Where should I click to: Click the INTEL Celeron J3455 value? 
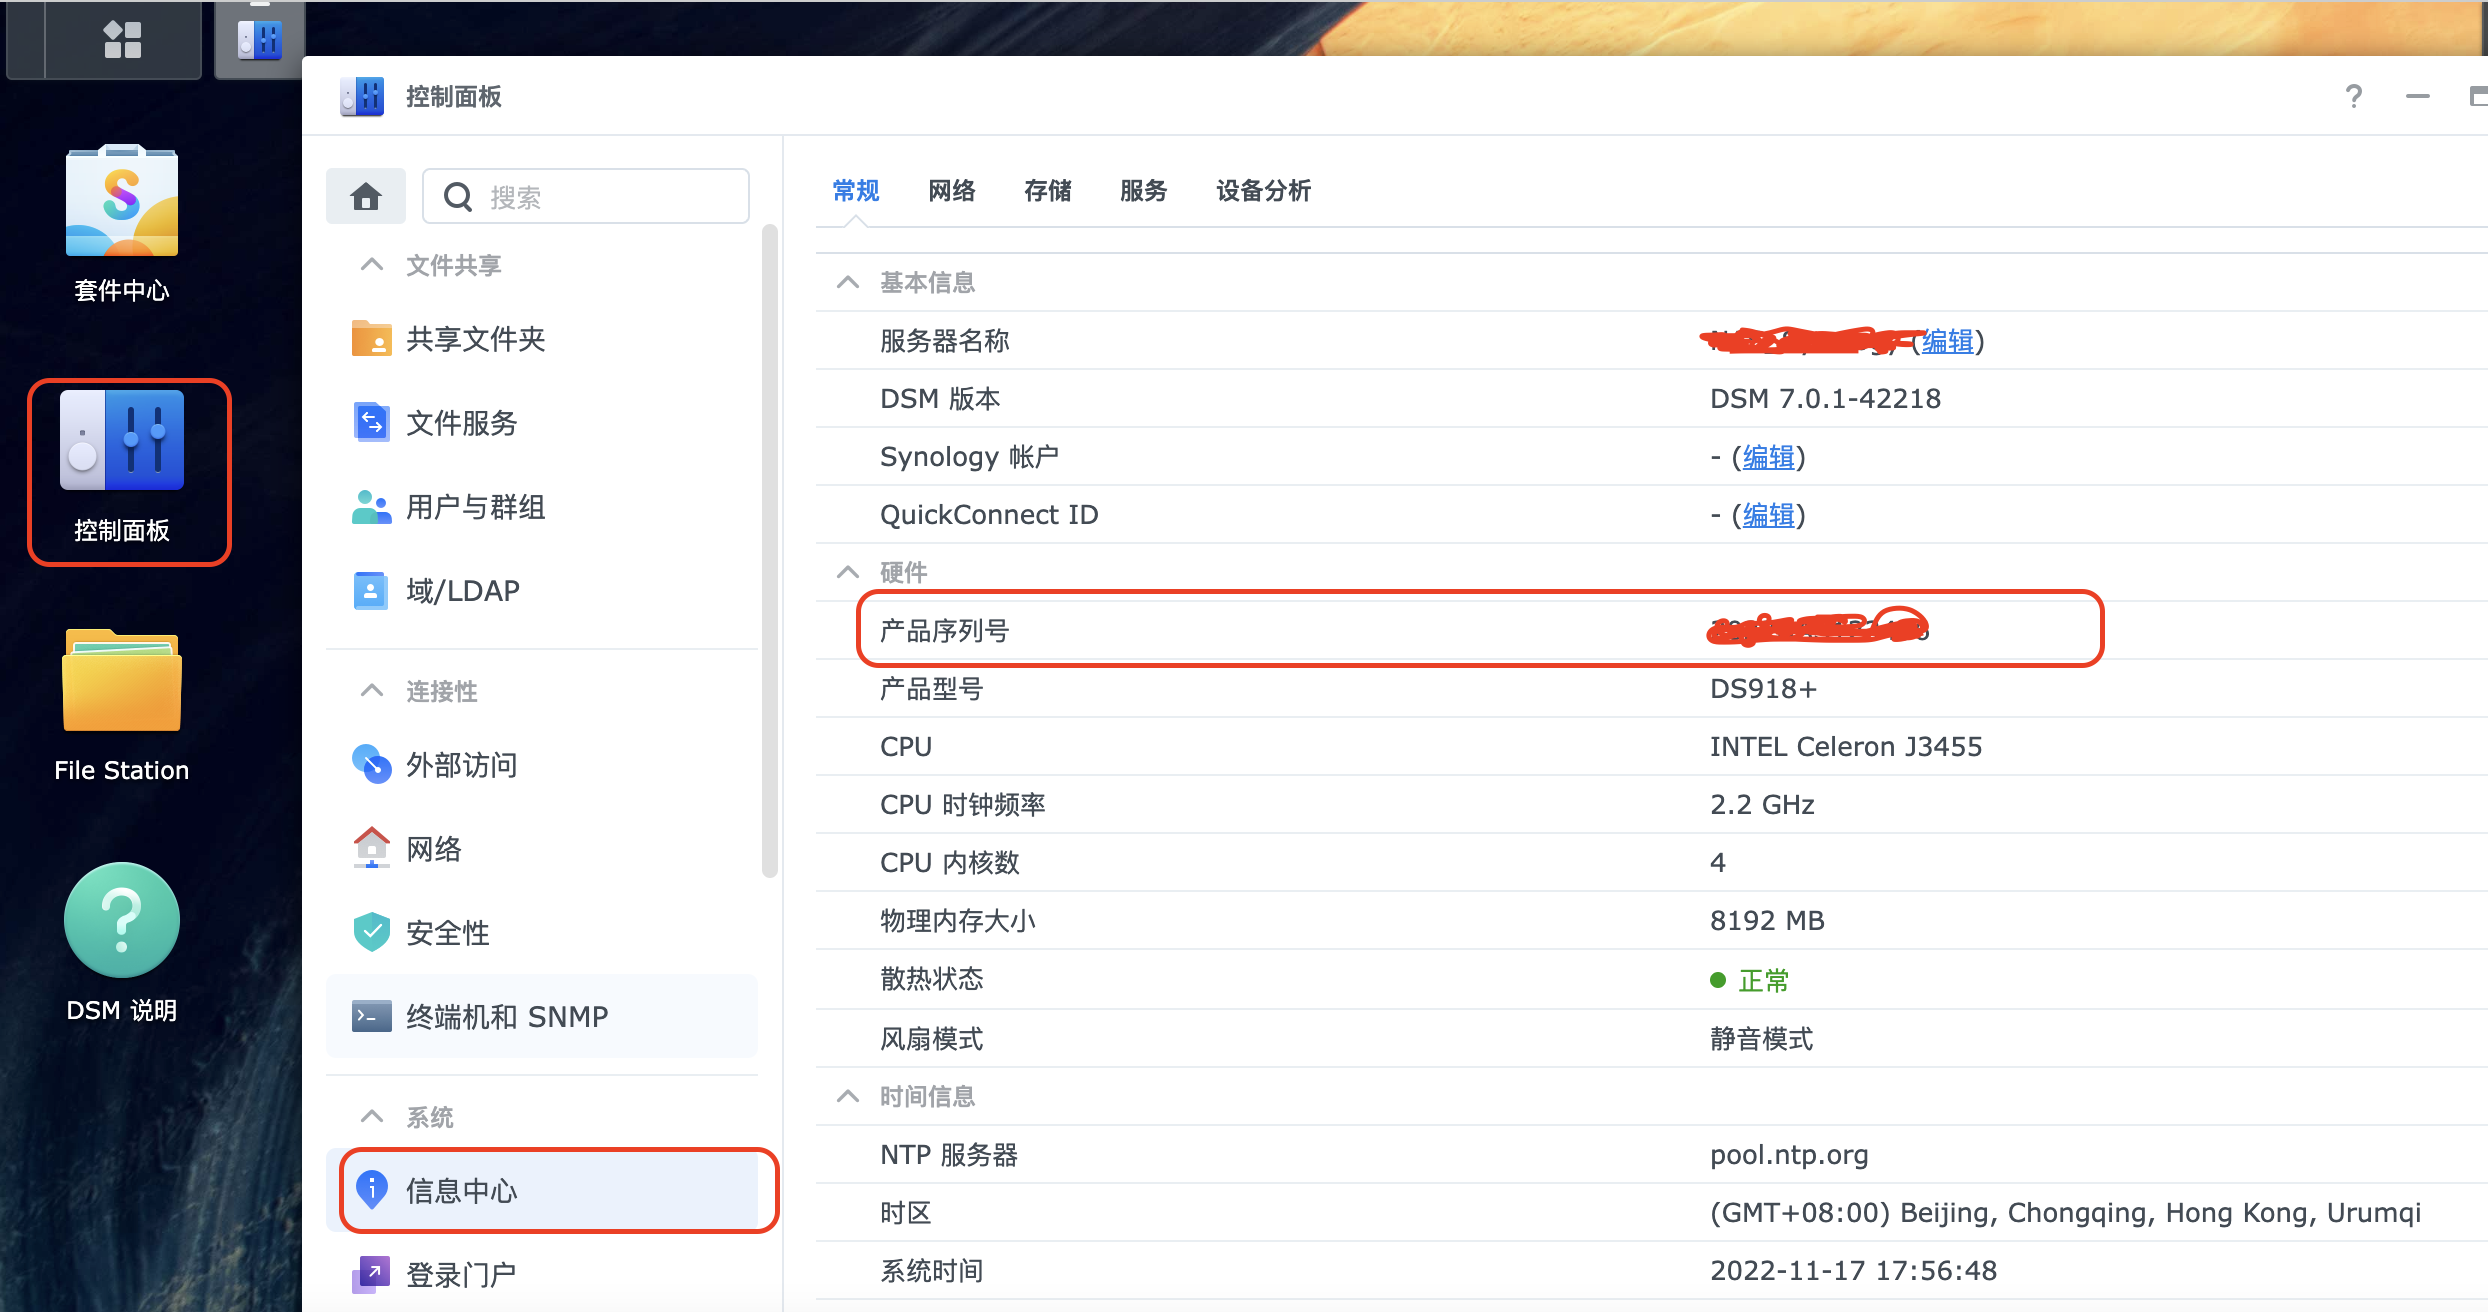pos(1846,747)
